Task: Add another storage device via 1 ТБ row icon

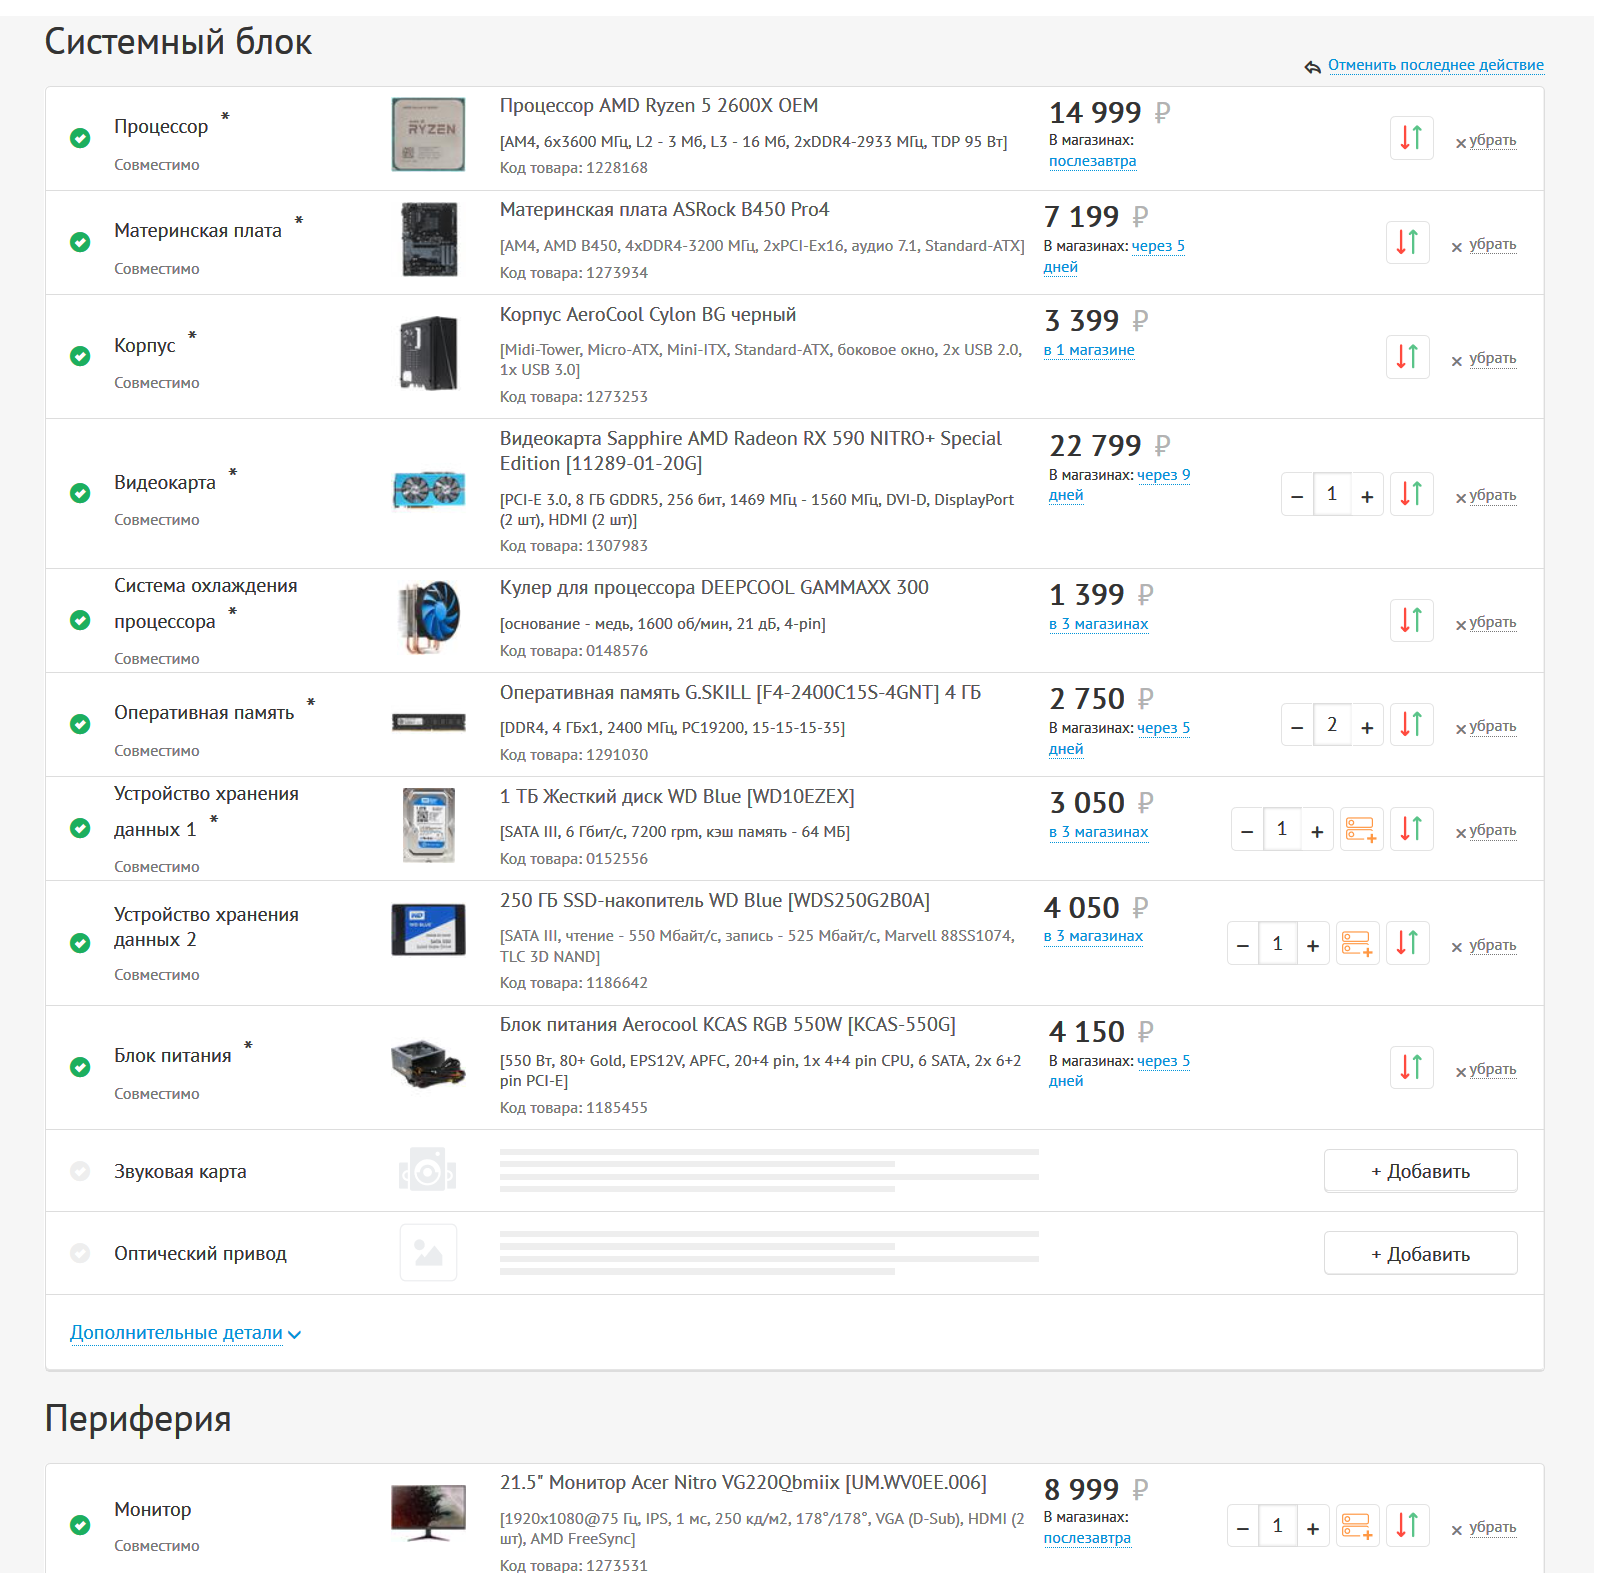Action: 1361,829
